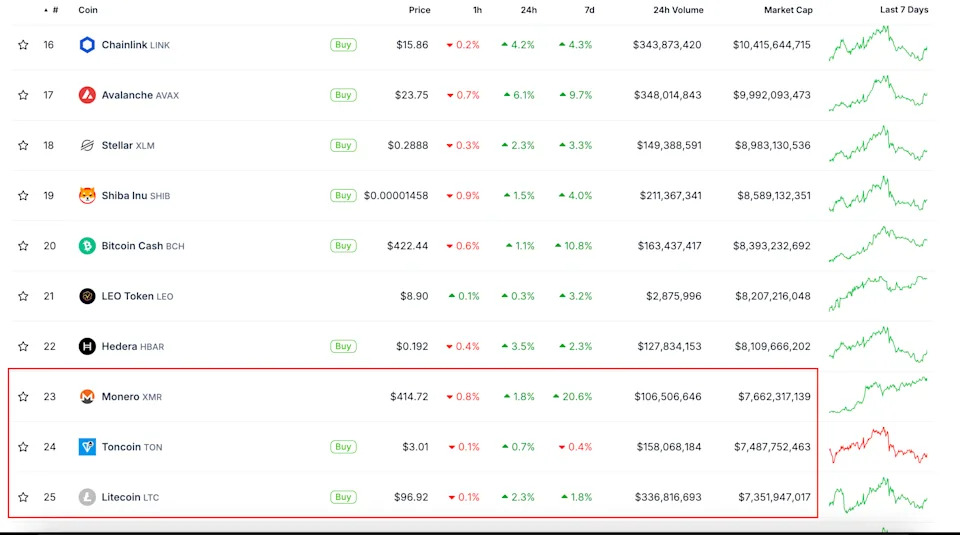Click the Shiba Inu dog logo

87,195
